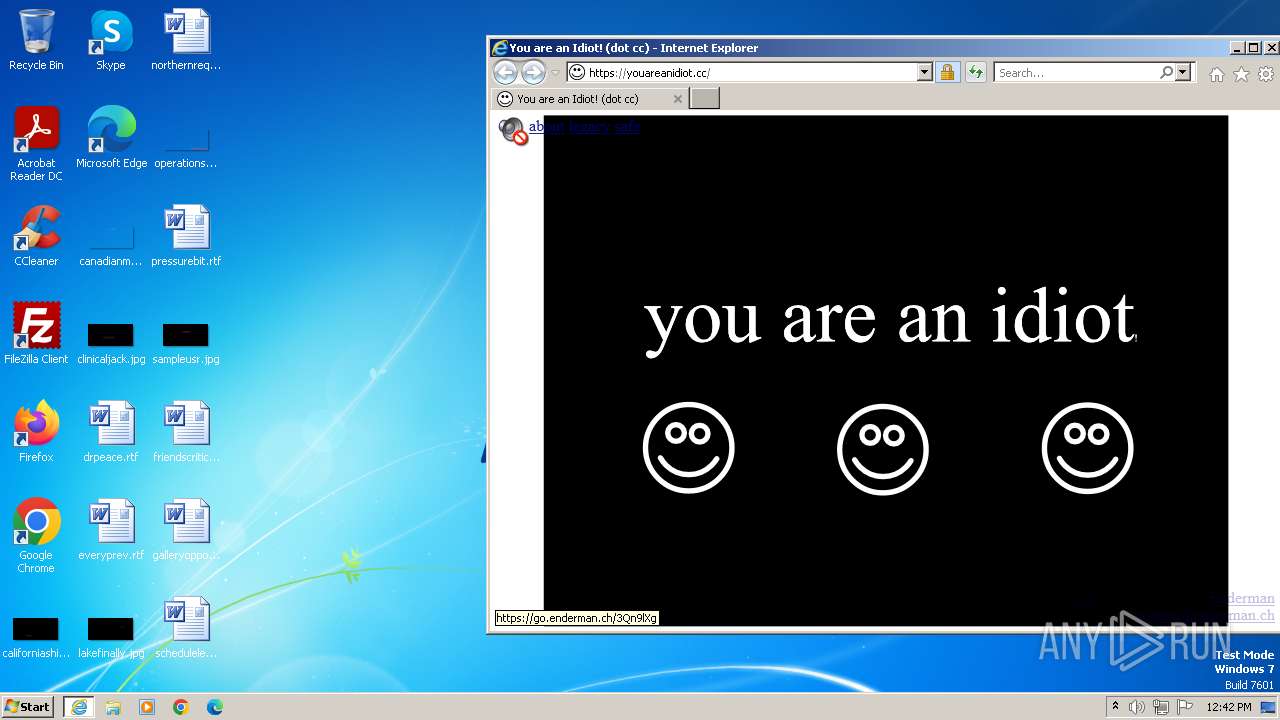Open File Explorer from taskbar
The height and width of the screenshot is (720, 1280).
click(x=113, y=706)
